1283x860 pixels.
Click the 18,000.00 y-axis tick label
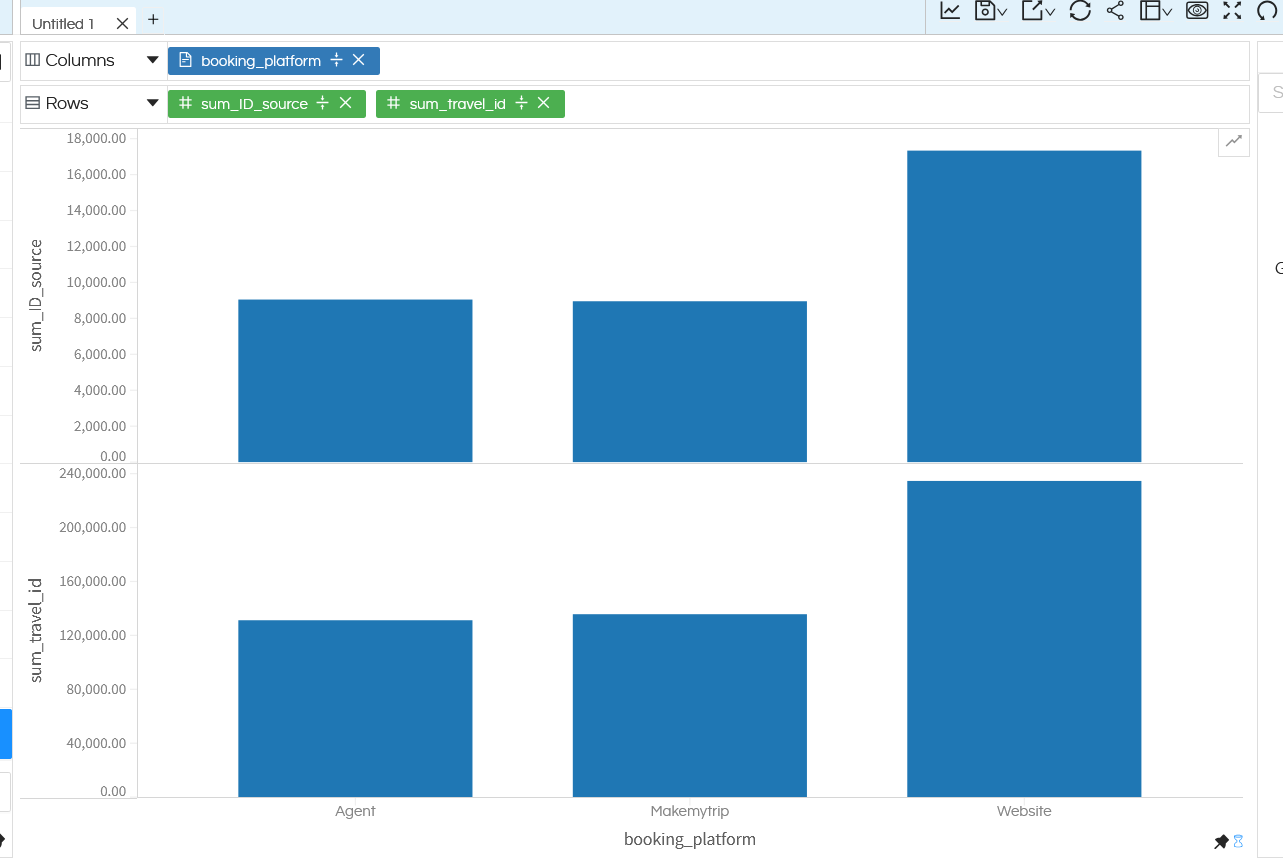tap(96, 138)
